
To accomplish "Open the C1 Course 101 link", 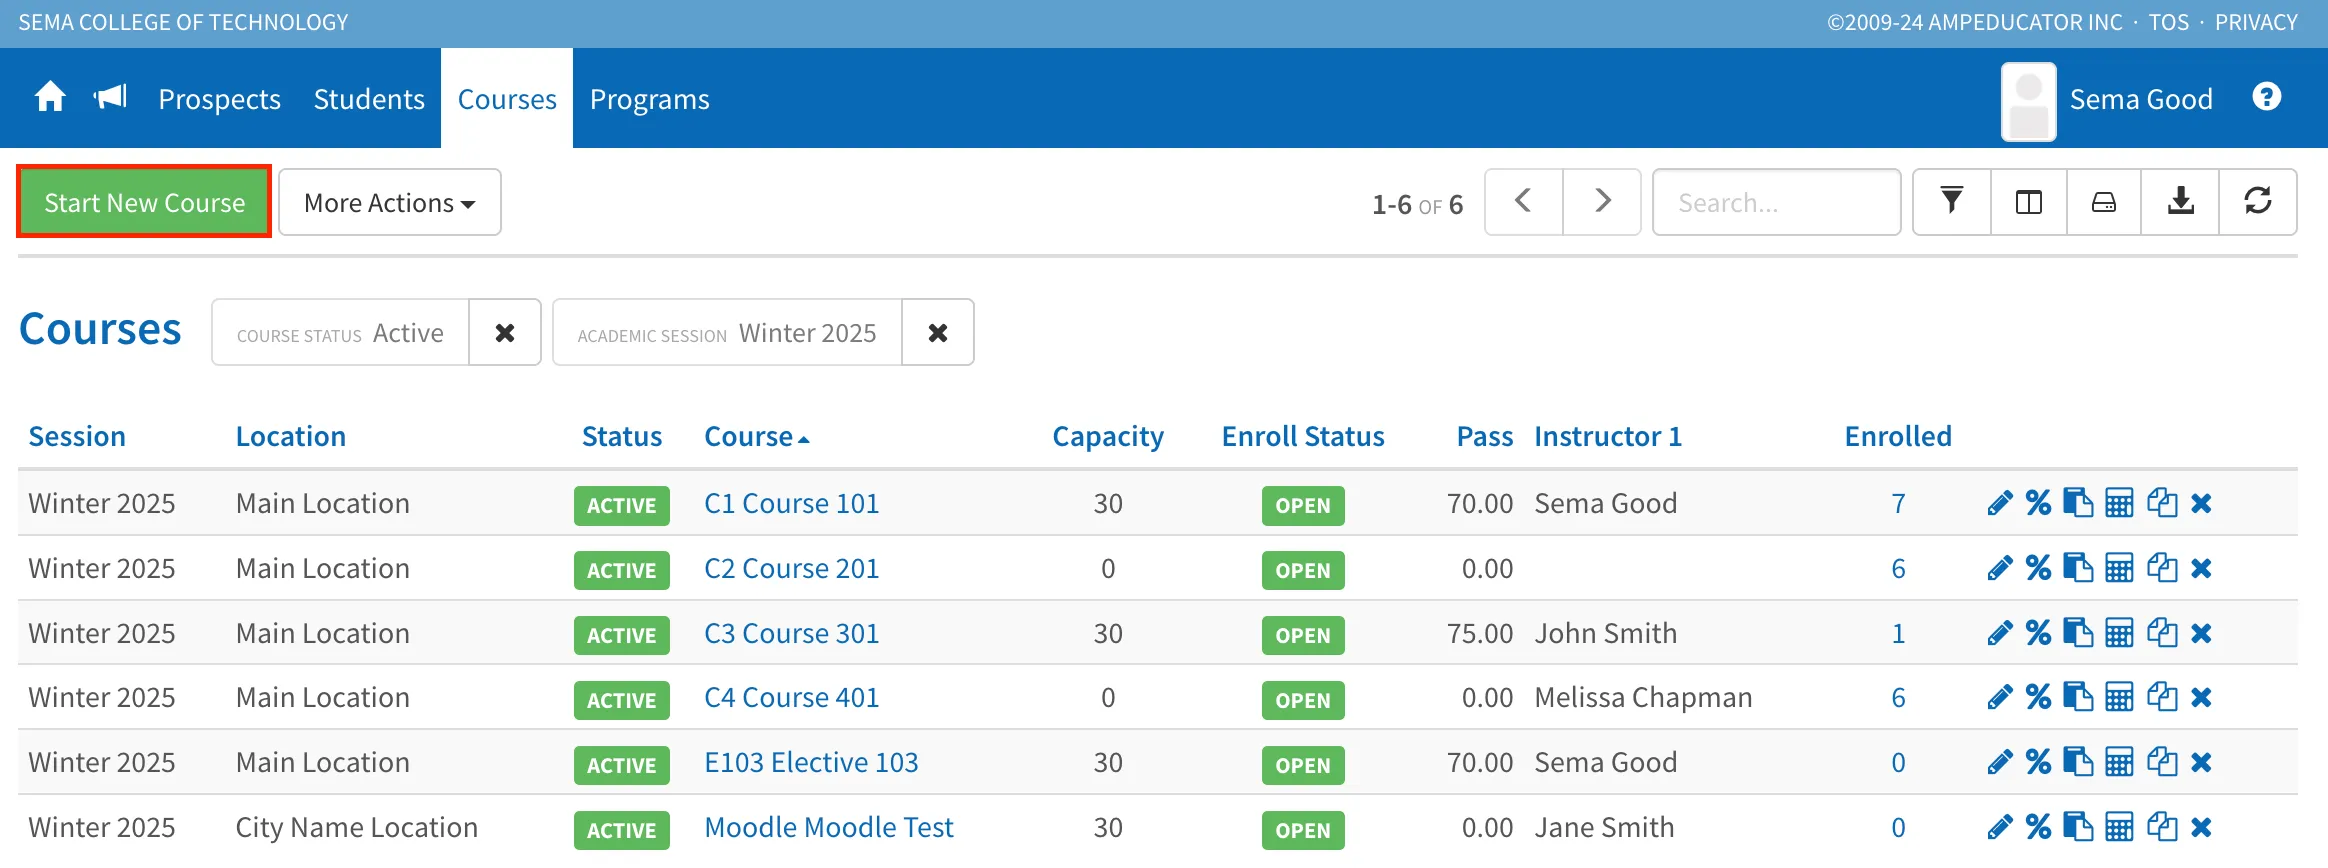I will click(x=792, y=503).
